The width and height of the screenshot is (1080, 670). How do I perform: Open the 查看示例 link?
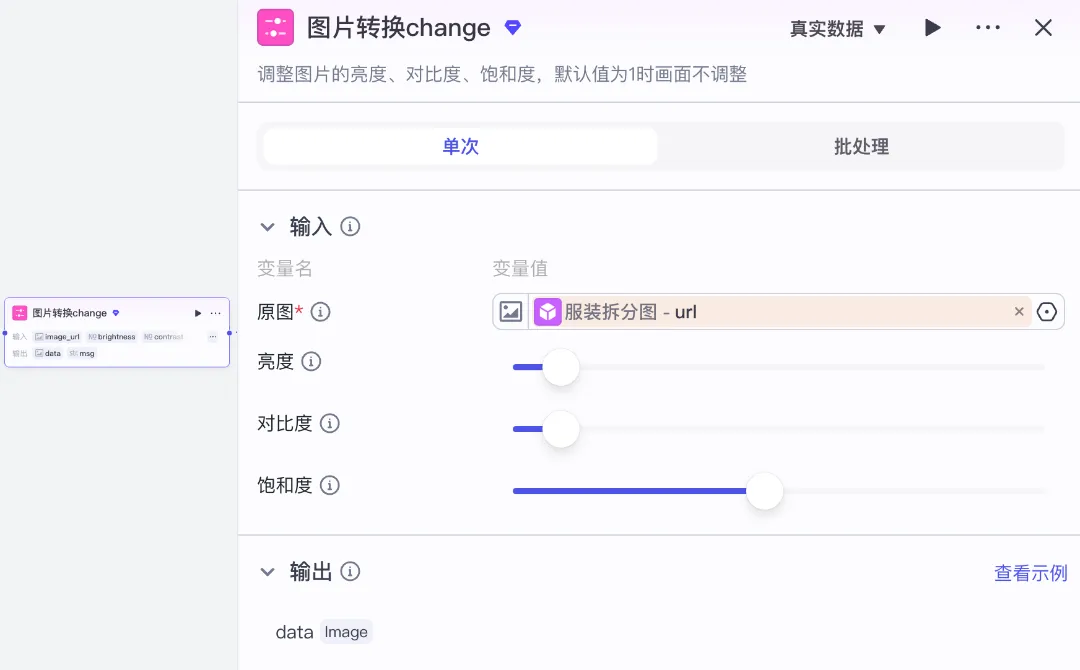[x=1030, y=573]
